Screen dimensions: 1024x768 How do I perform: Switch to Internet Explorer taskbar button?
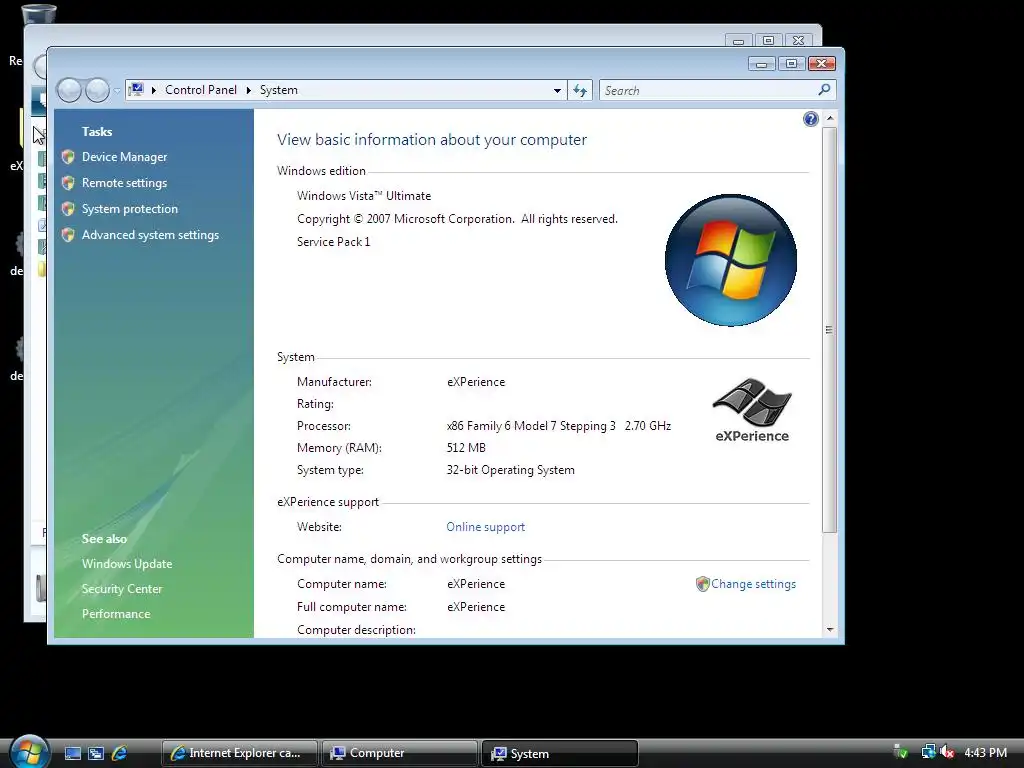pyautogui.click(x=239, y=753)
